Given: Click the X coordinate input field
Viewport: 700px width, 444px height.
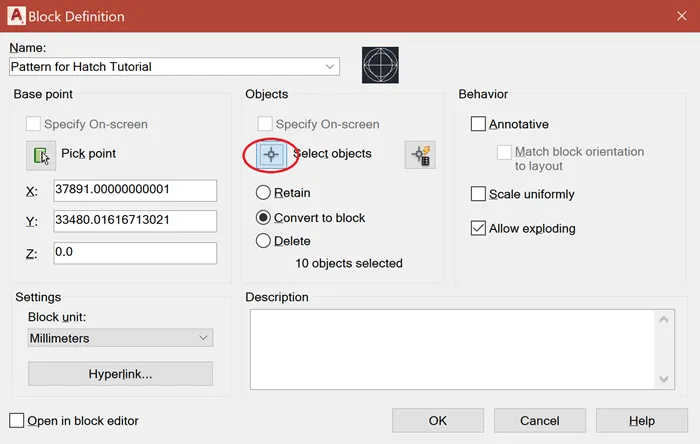Looking at the screenshot, I should tap(135, 191).
